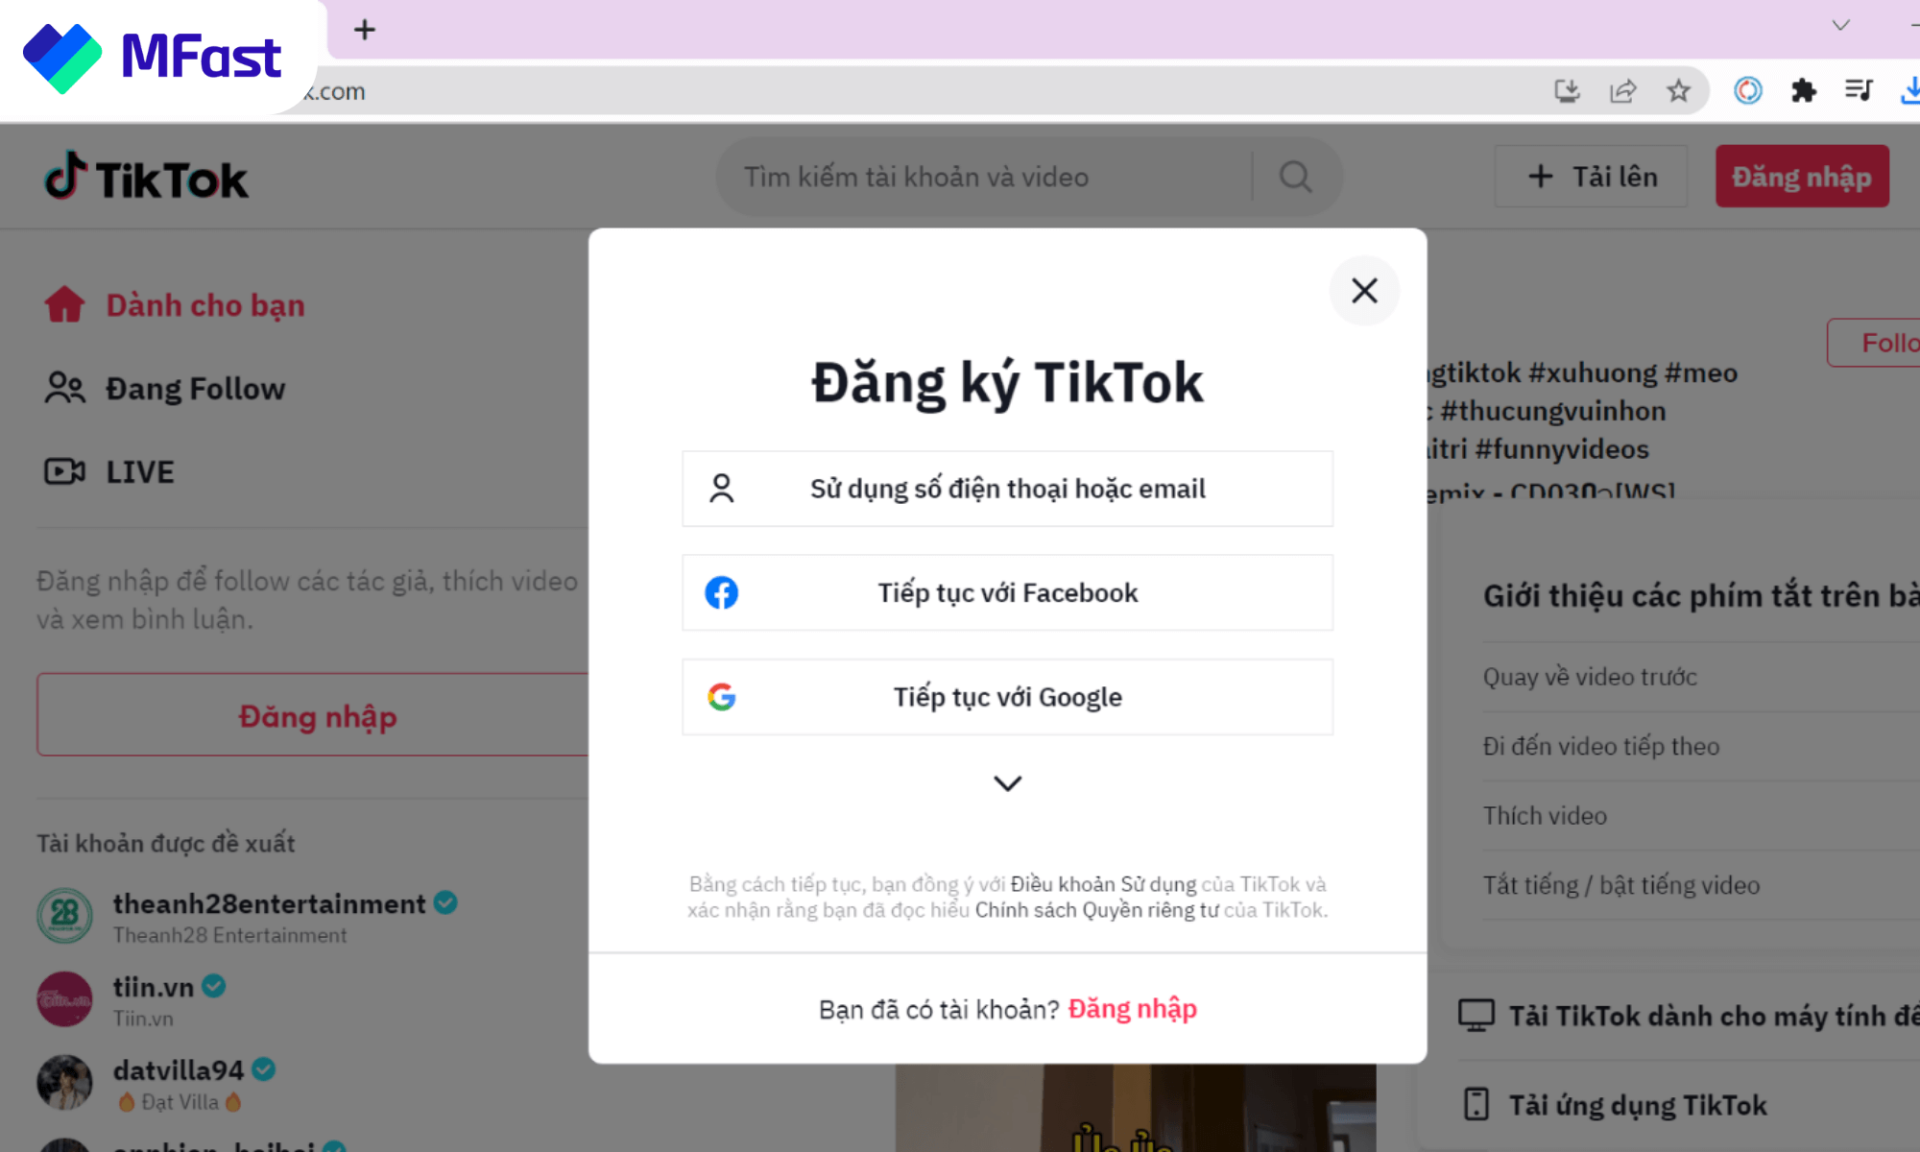Click tiin.vn avatar
This screenshot has width=1920, height=1152.
[64, 998]
